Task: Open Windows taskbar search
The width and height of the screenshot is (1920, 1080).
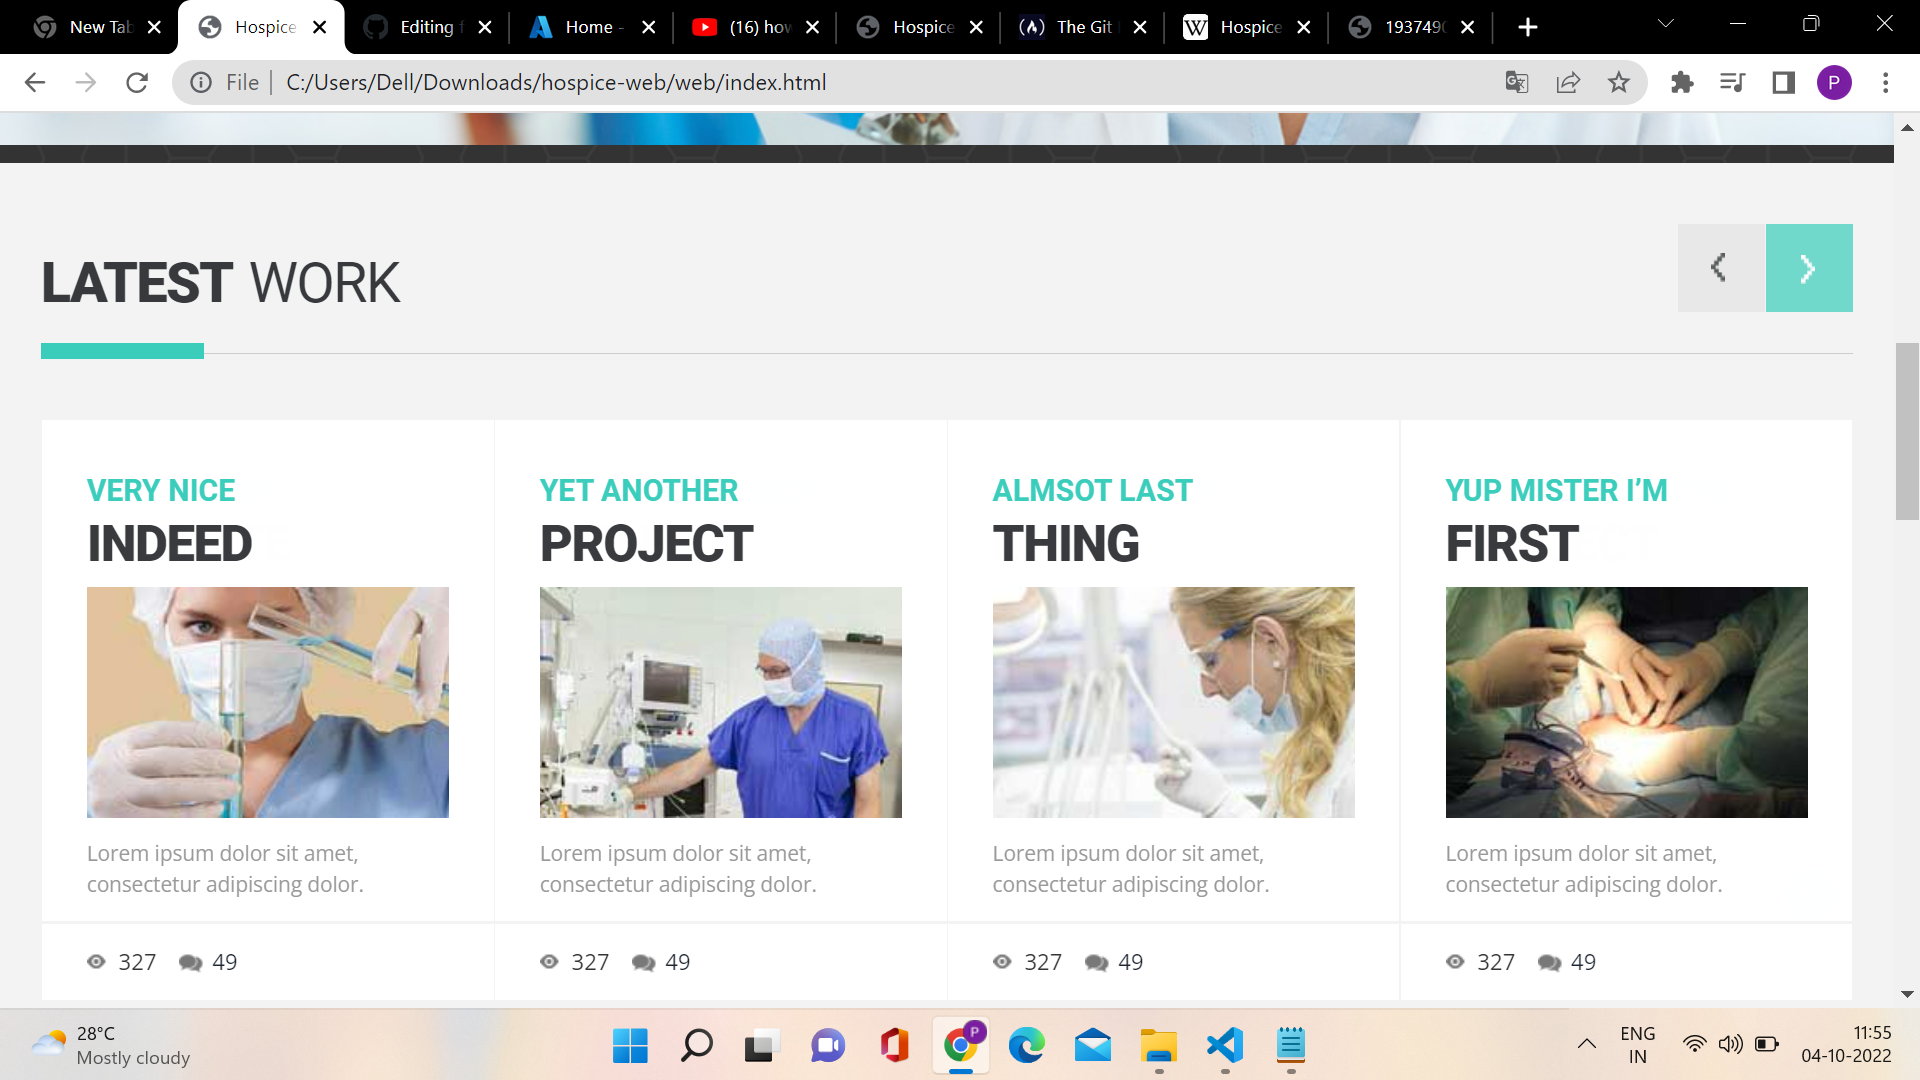Action: 696,1046
